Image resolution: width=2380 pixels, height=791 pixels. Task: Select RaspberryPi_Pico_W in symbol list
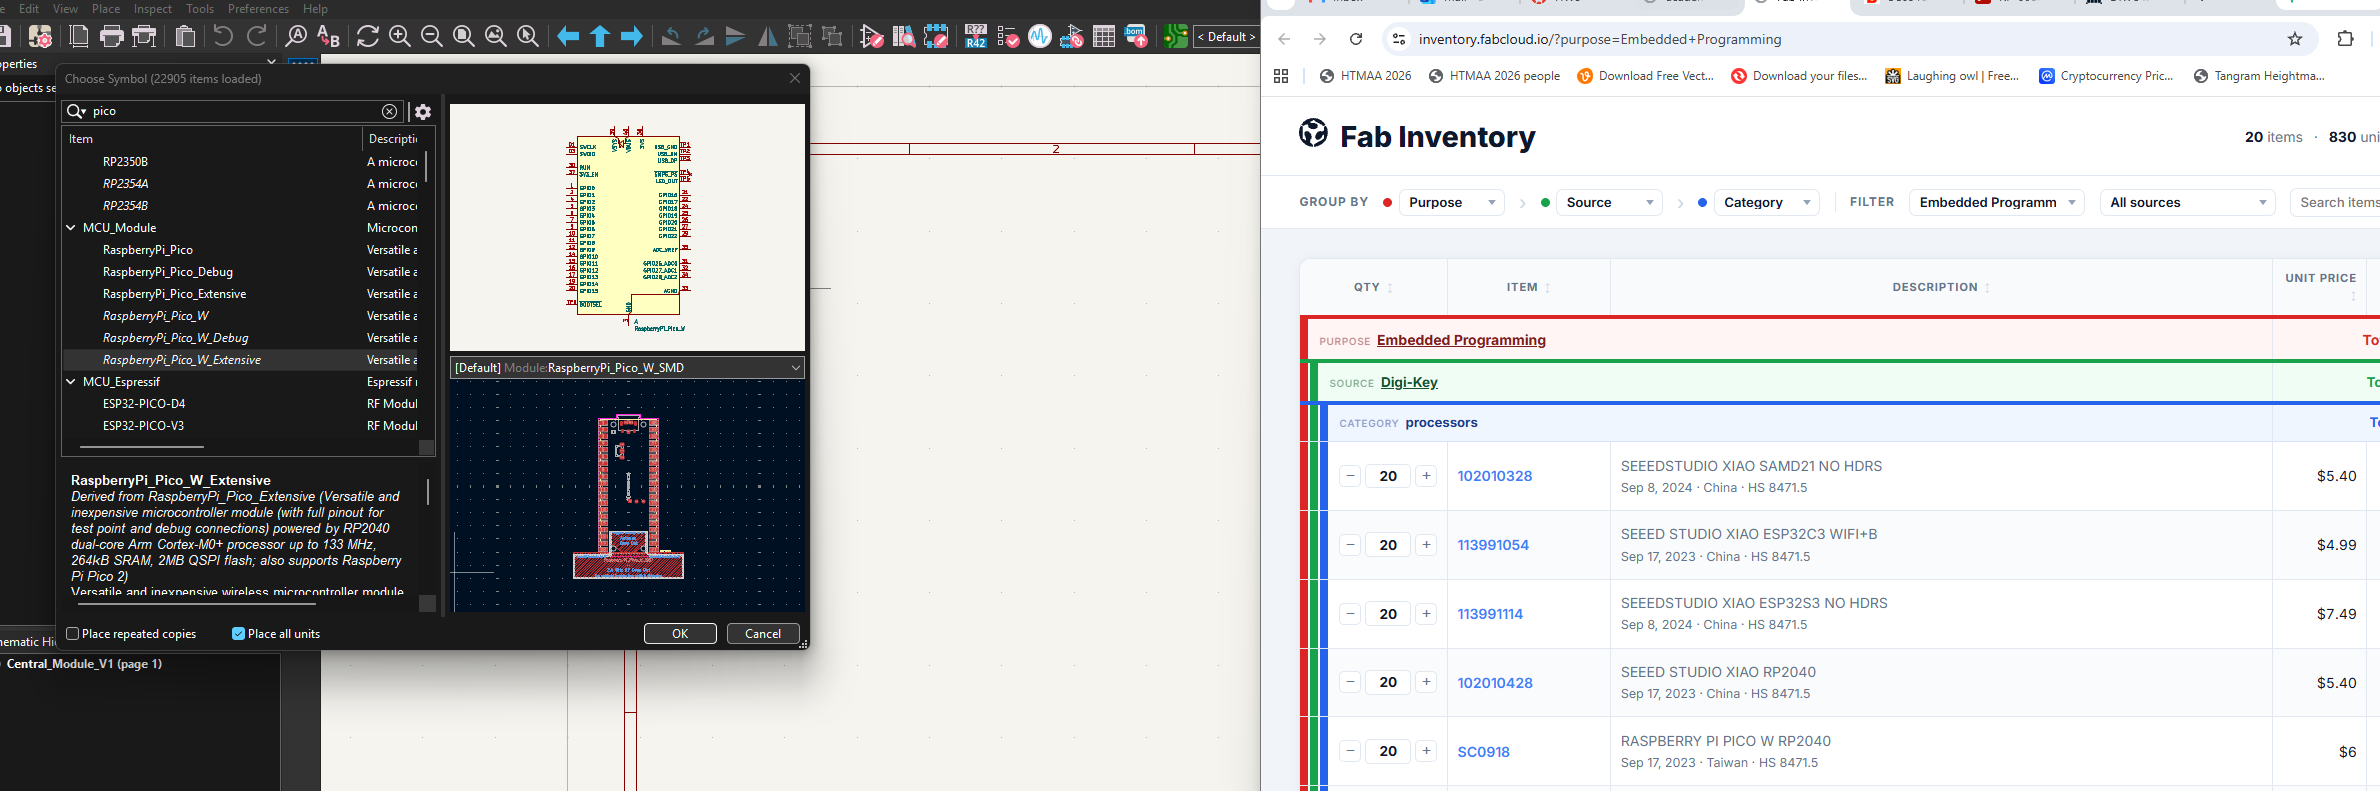click(156, 316)
